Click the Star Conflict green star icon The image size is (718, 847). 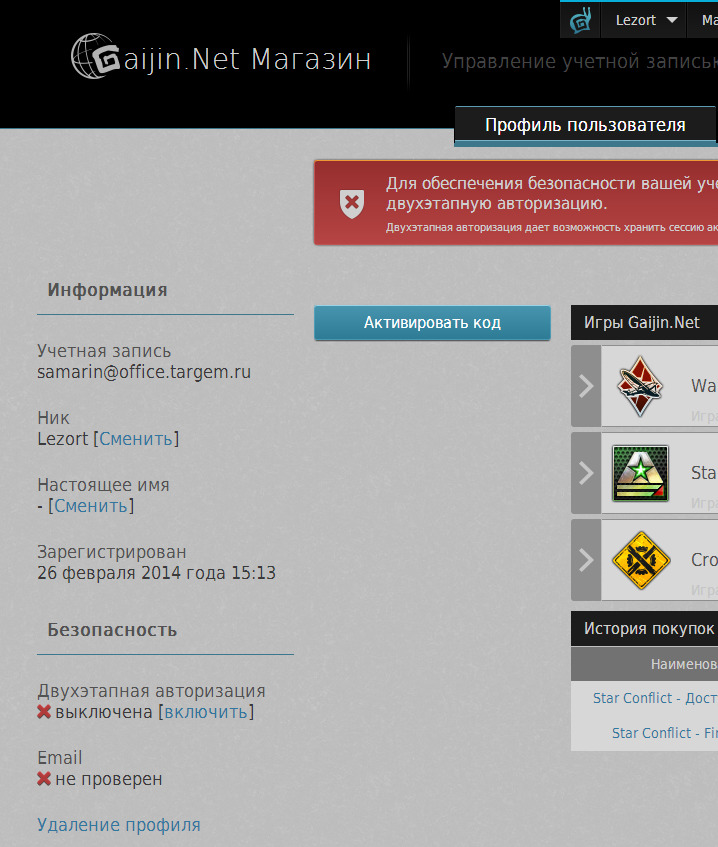[640, 473]
